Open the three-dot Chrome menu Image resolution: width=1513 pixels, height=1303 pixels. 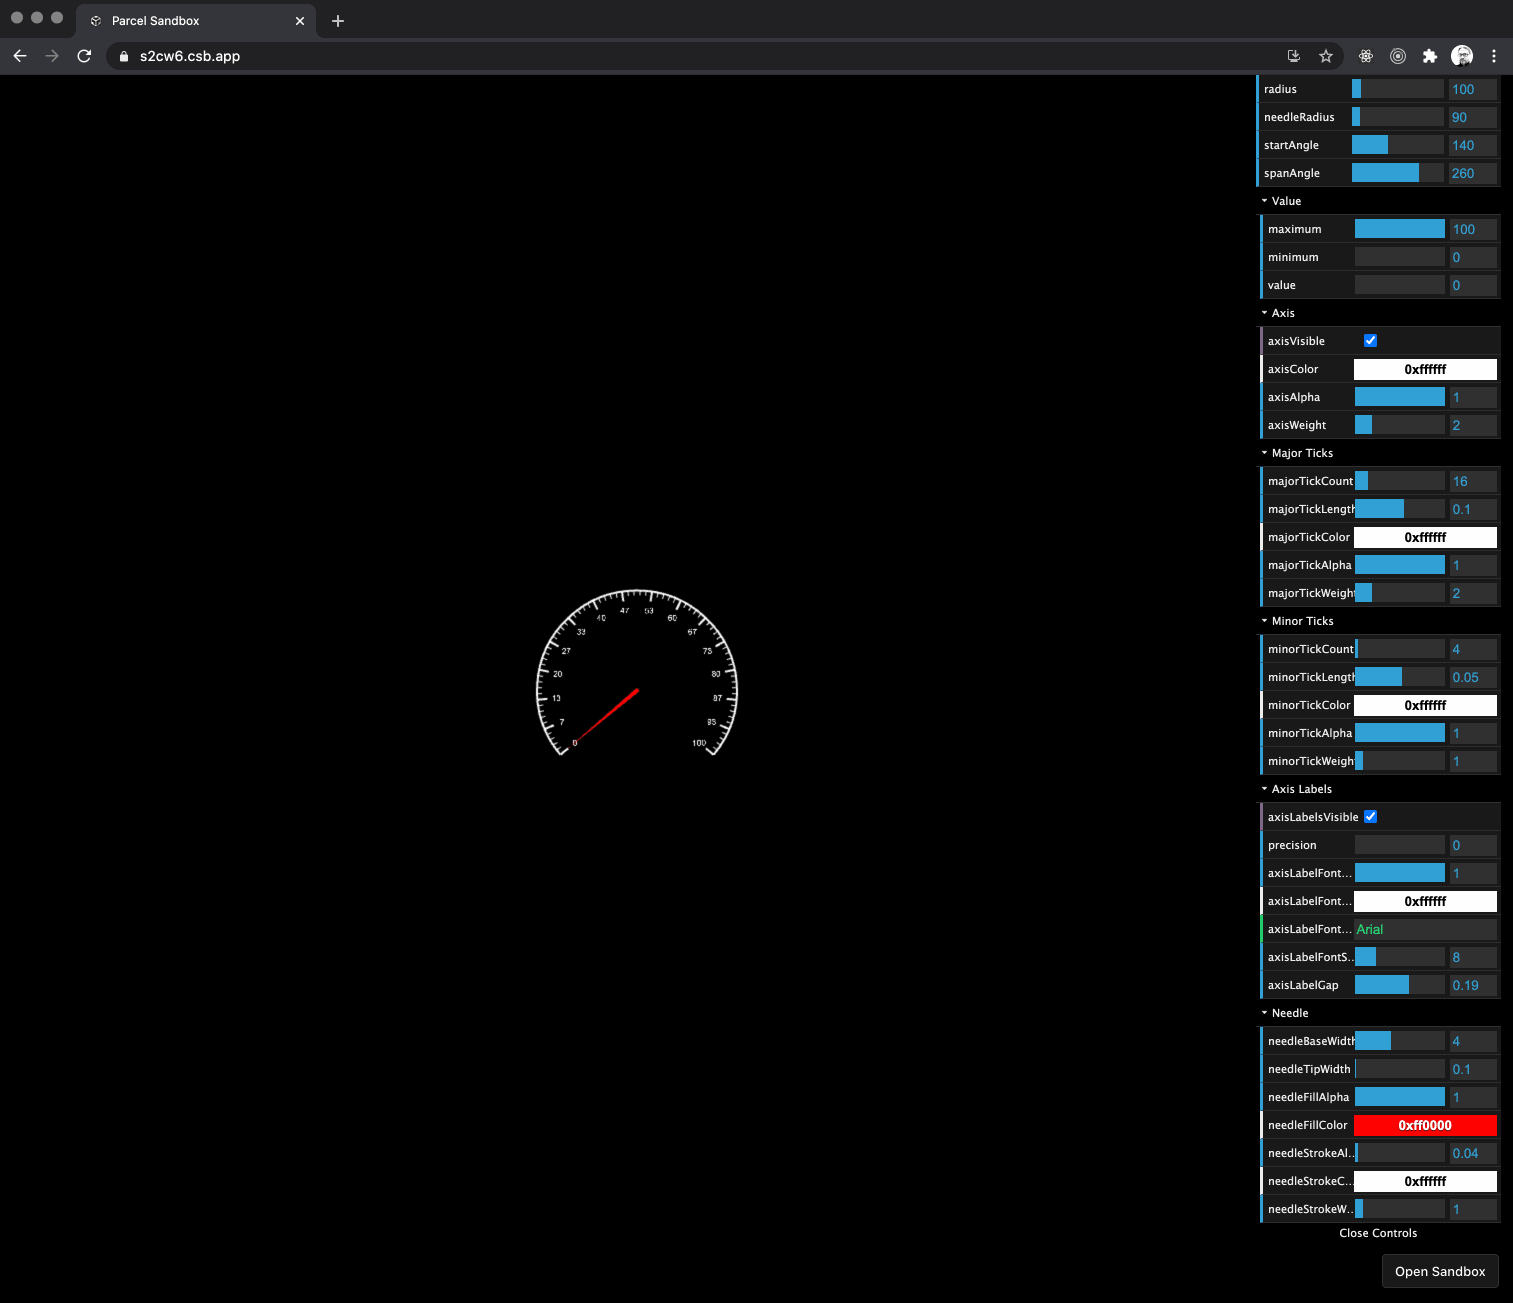coord(1494,56)
